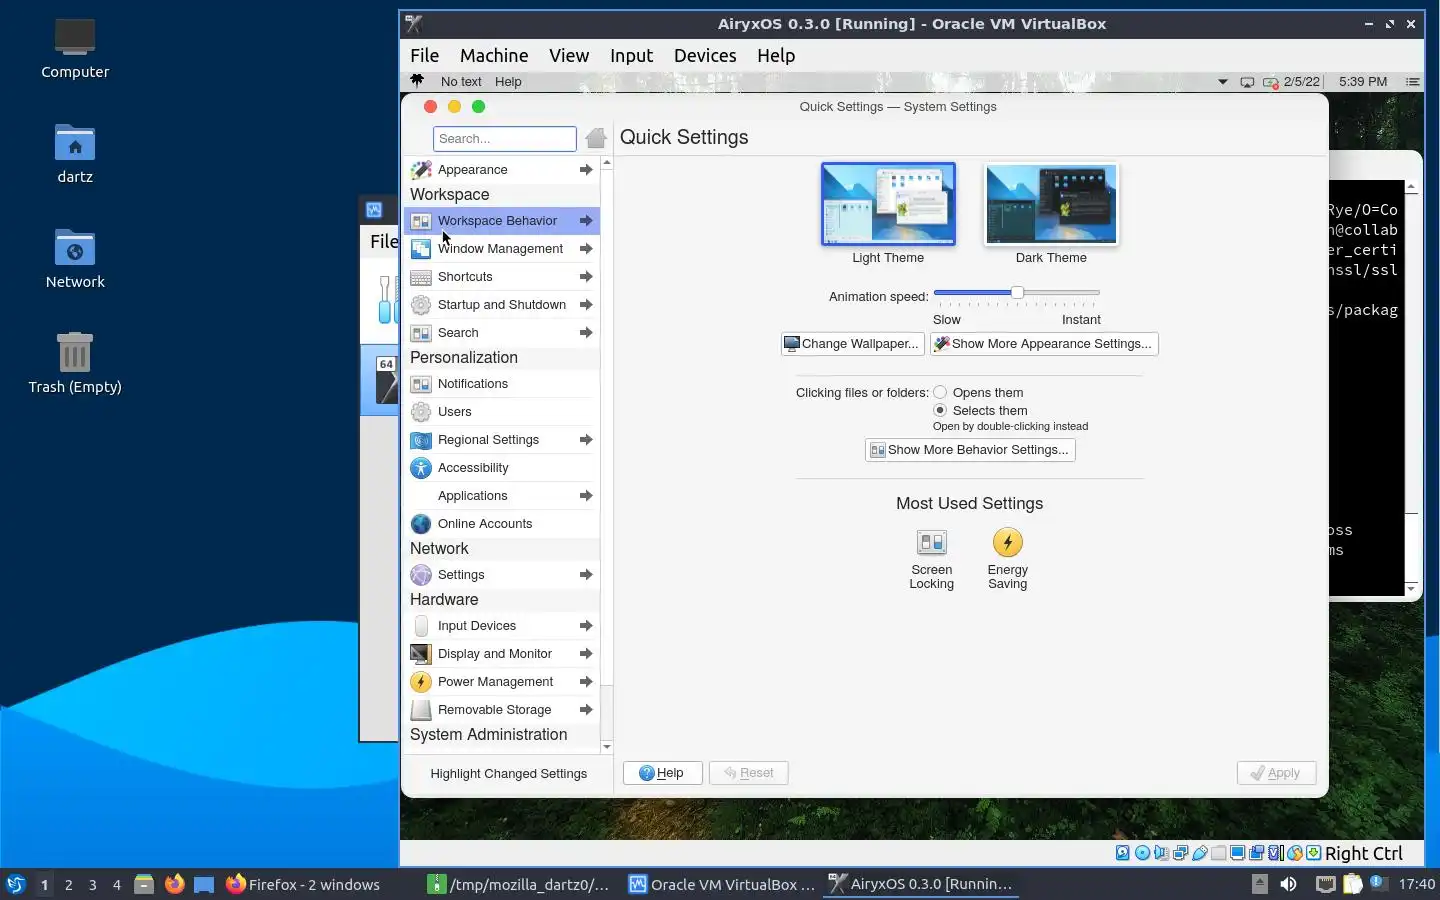Select 'Selects them' radio option
The image size is (1440, 900).
tap(940, 411)
